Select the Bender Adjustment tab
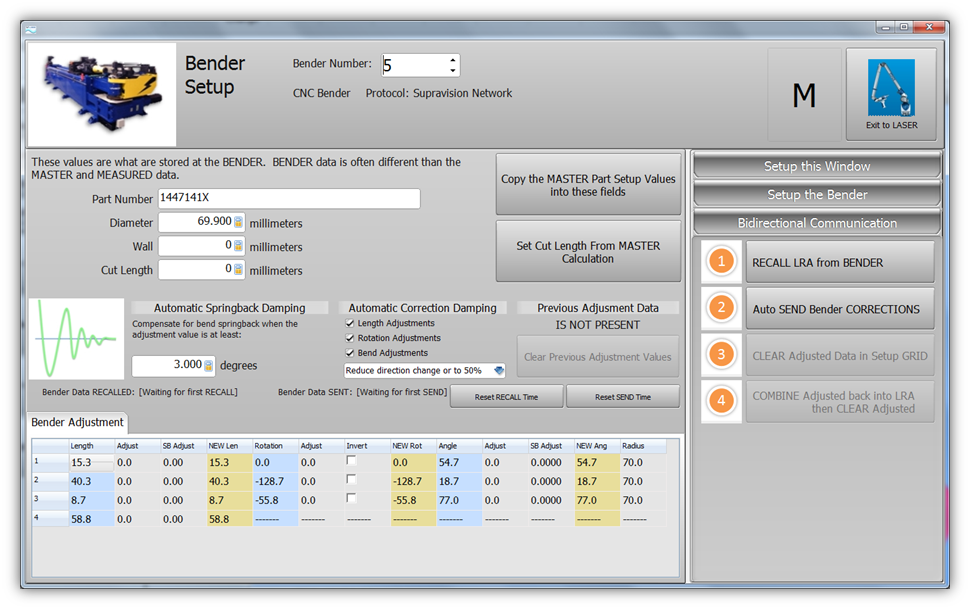Viewport: 970px width, 609px height. (x=77, y=423)
